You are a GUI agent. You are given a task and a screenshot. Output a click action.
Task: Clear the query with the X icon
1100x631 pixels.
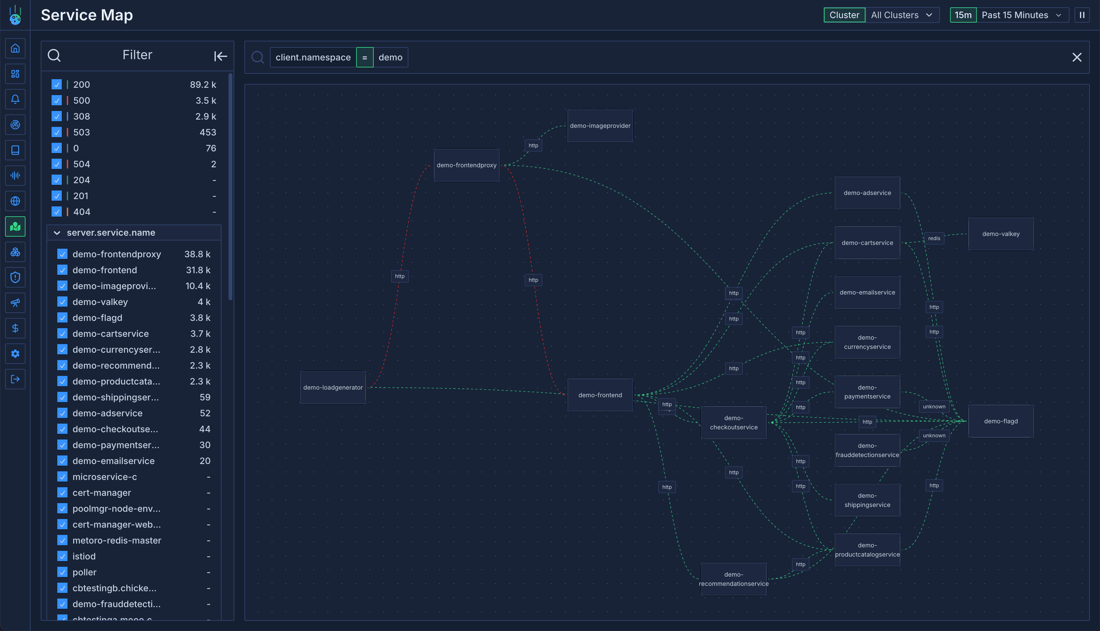click(x=1077, y=58)
